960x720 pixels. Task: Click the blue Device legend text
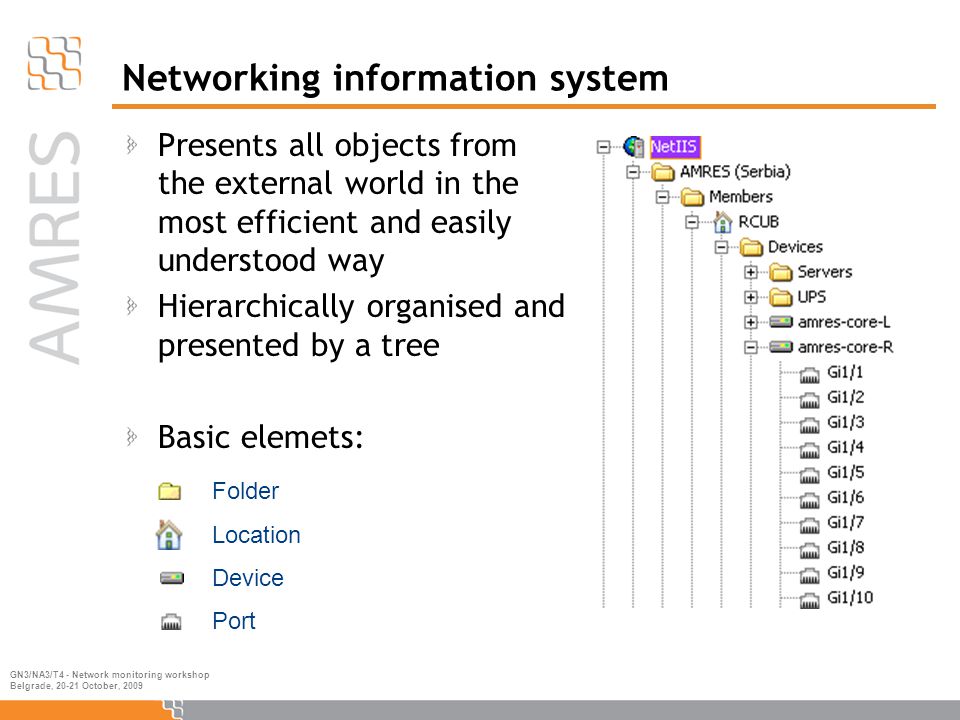click(x=248, y=578)
